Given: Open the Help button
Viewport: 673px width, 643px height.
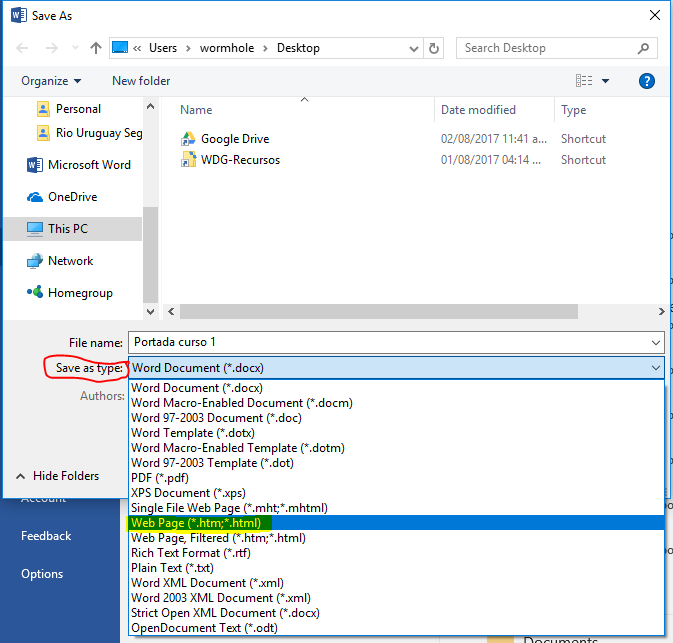Looking at the screenshot, I should click(x=646, y=81).
